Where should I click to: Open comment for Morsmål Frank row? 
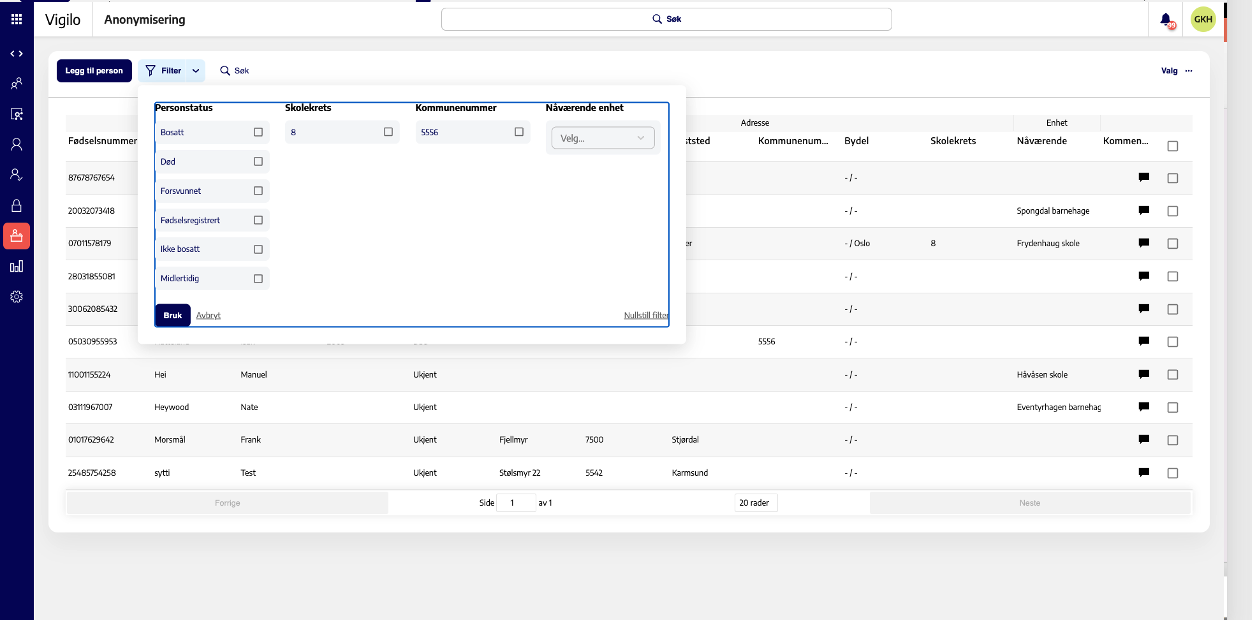pos(1143,440)
